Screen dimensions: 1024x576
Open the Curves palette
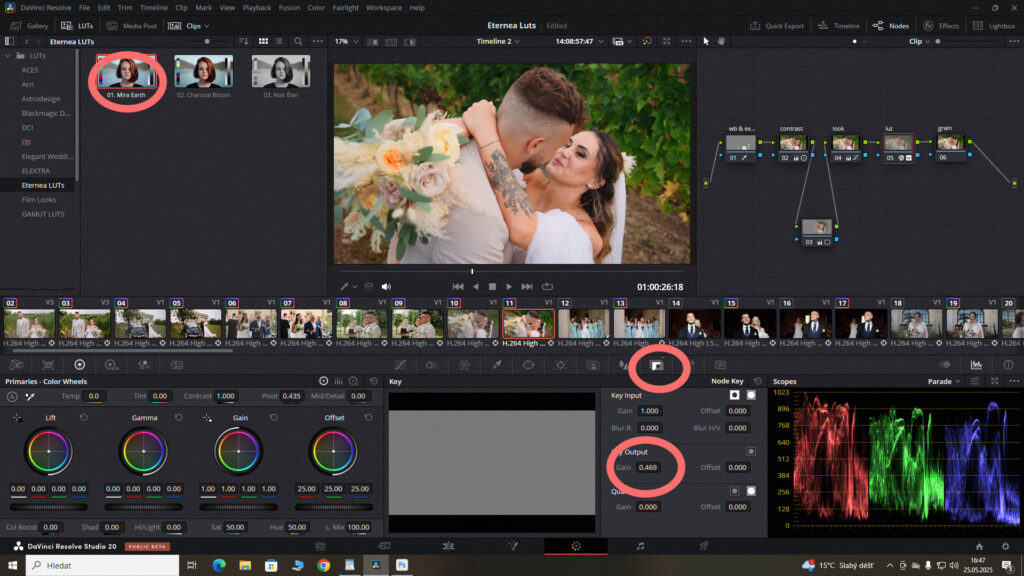coord(400,365)
